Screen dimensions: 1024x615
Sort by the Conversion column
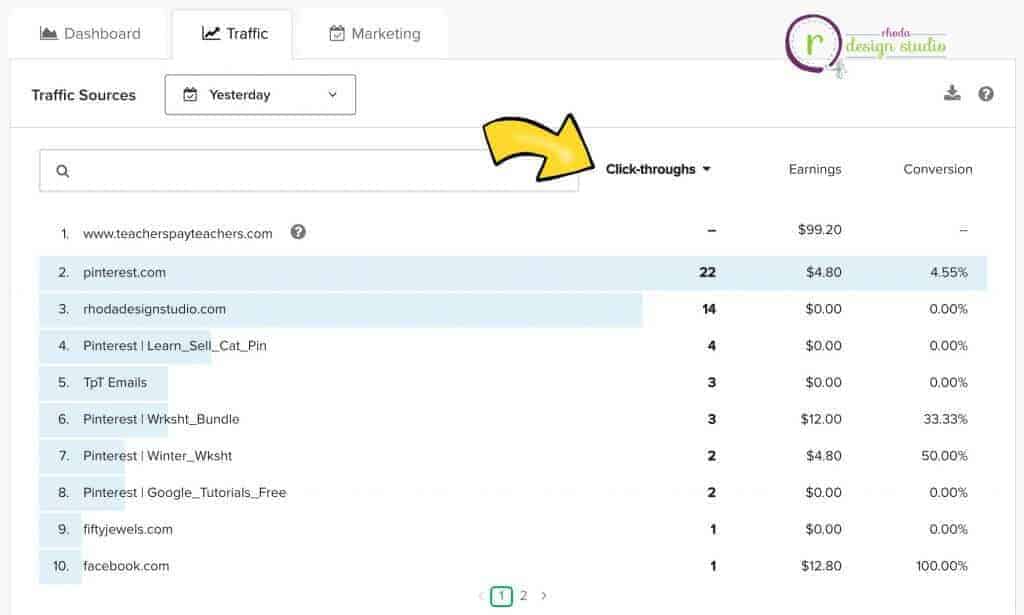(x=938, y=169)
